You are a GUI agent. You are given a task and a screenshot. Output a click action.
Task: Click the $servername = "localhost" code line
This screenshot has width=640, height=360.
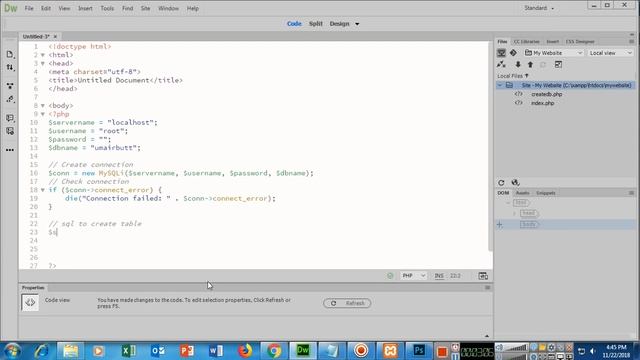[x=103, y=122]
